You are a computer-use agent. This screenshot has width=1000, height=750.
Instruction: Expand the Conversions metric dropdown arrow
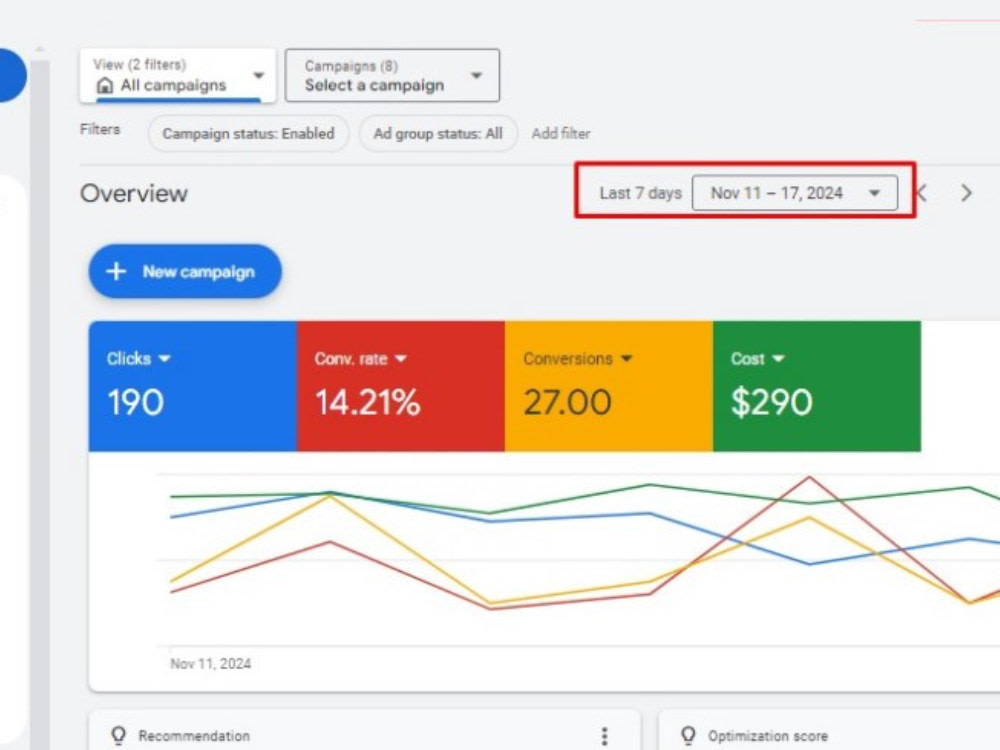(x=626, y=358)
